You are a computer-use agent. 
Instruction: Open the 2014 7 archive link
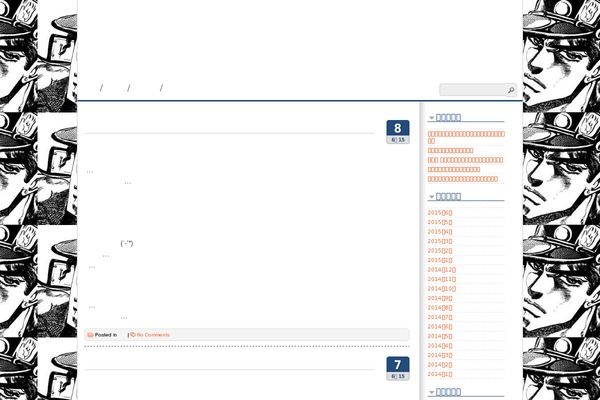tap(440, 317)
